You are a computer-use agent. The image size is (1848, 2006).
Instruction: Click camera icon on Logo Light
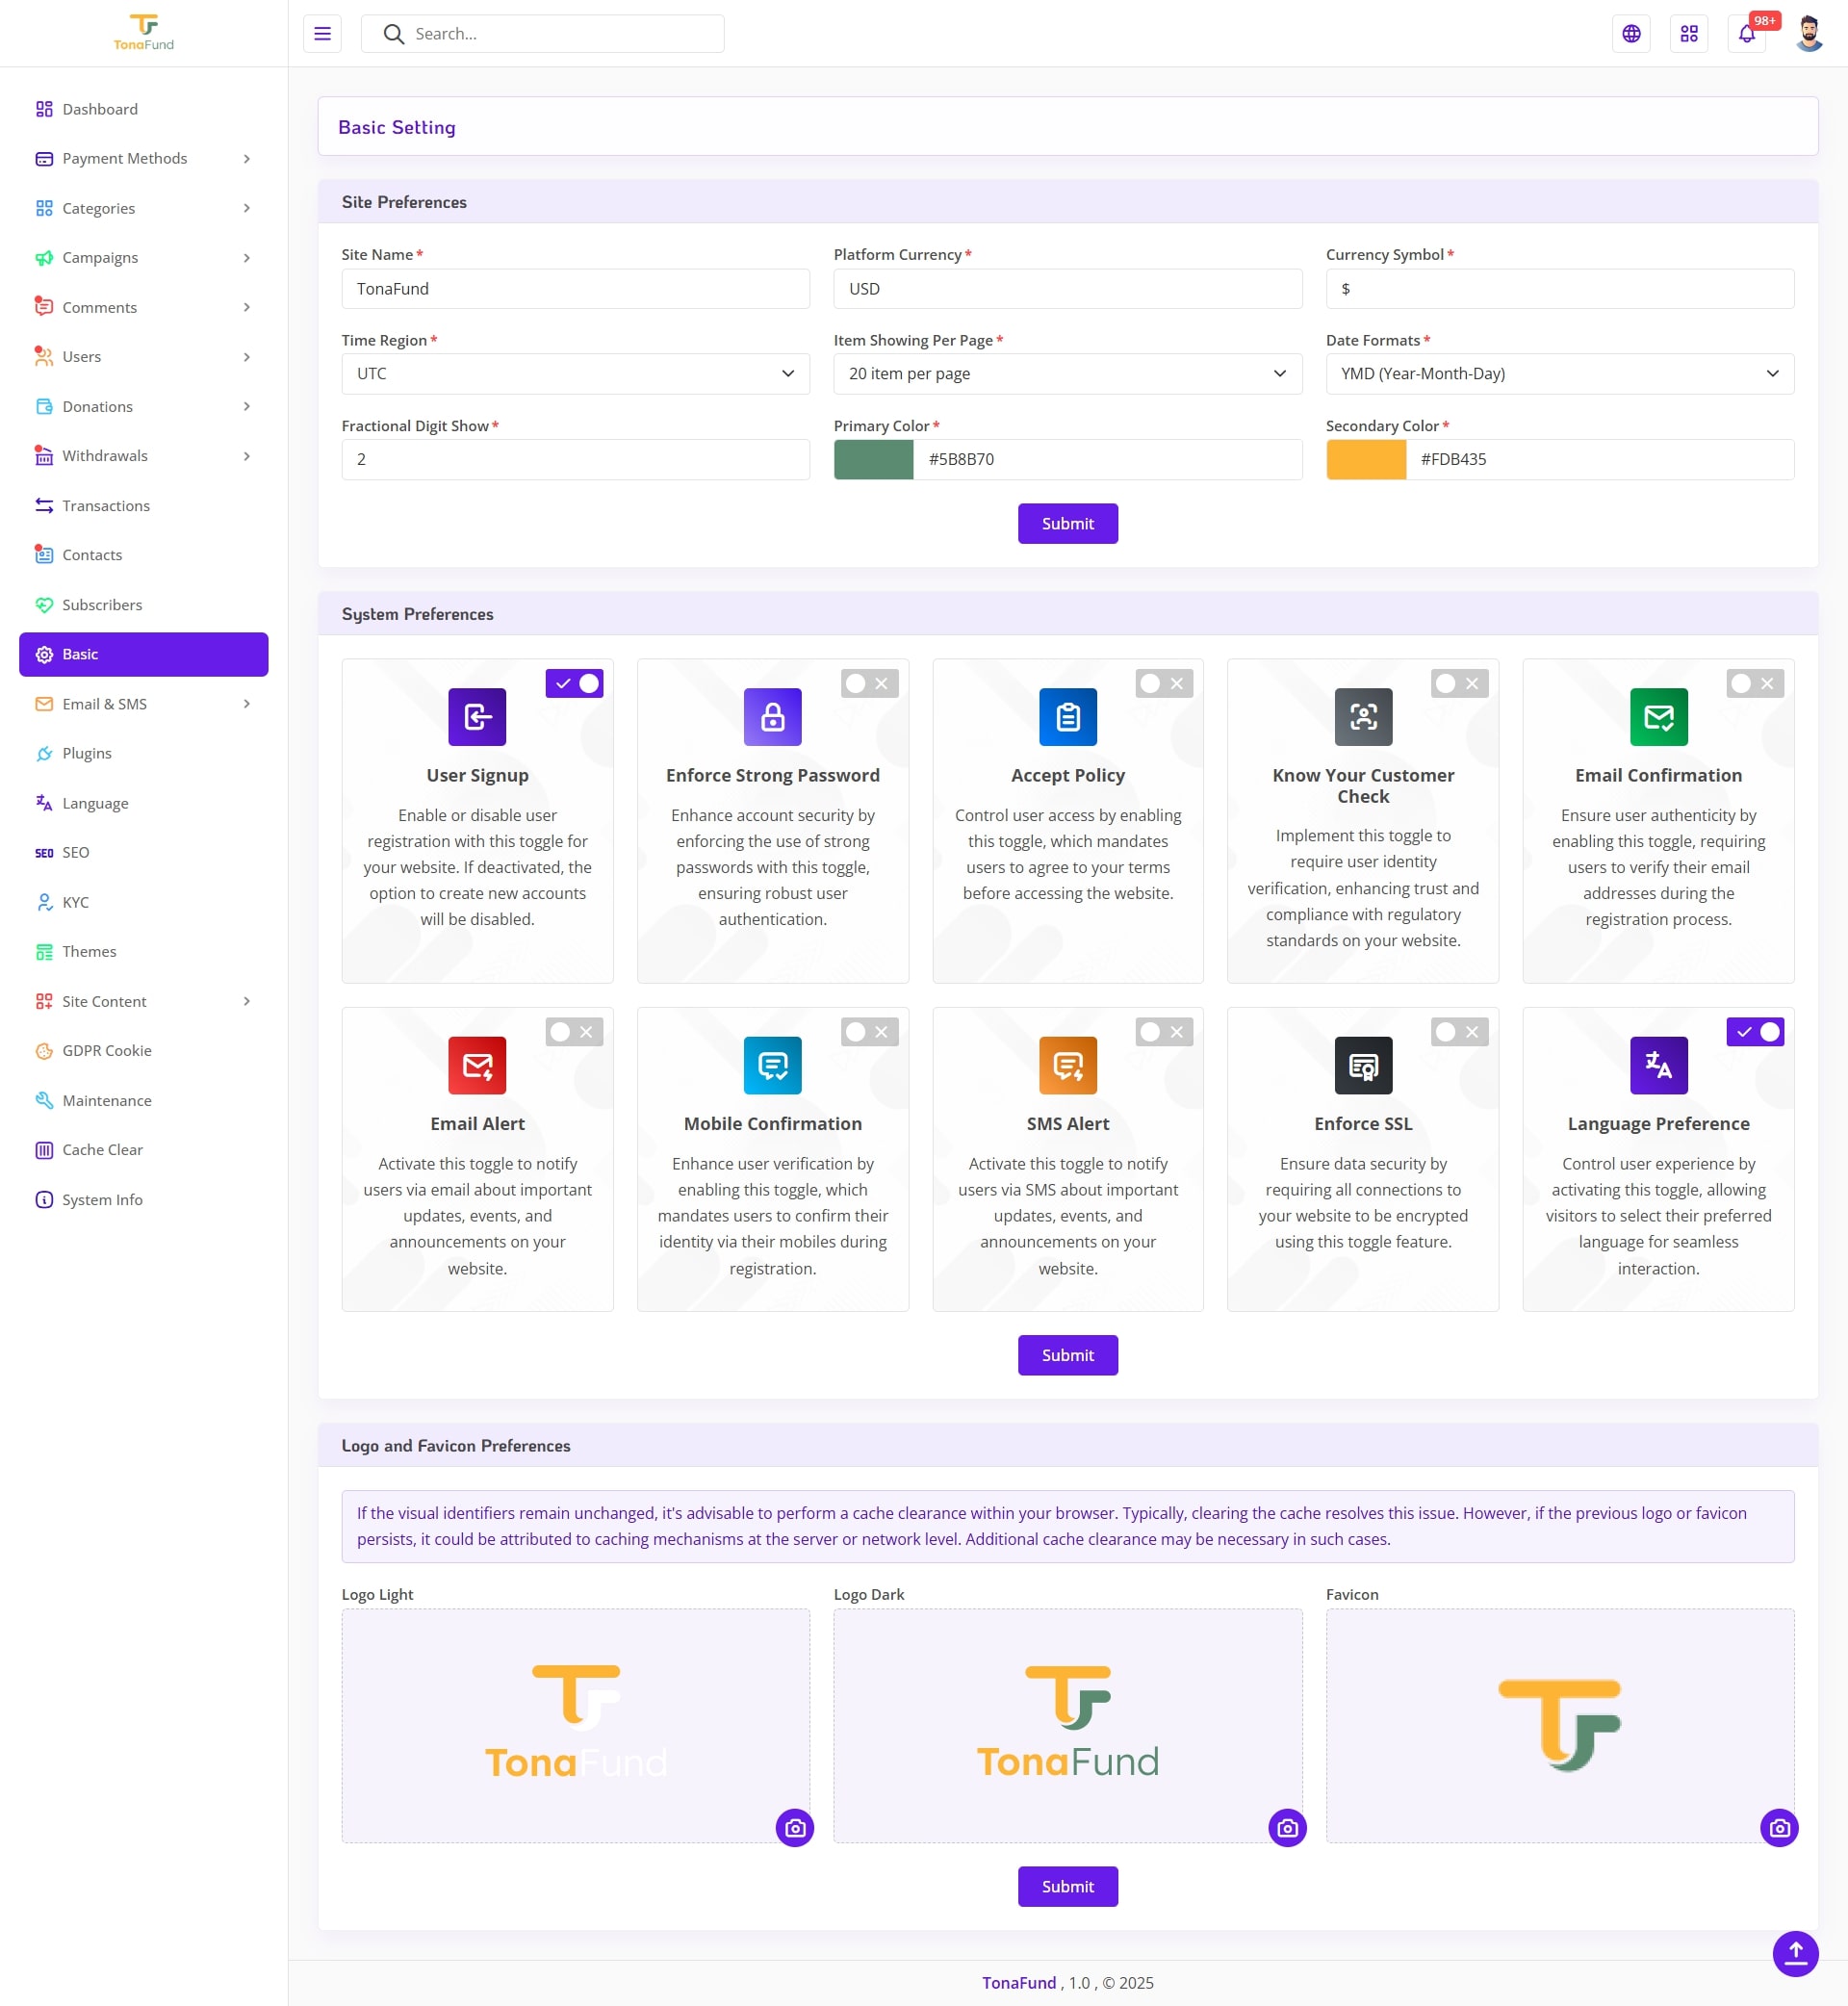(794, 1827)
